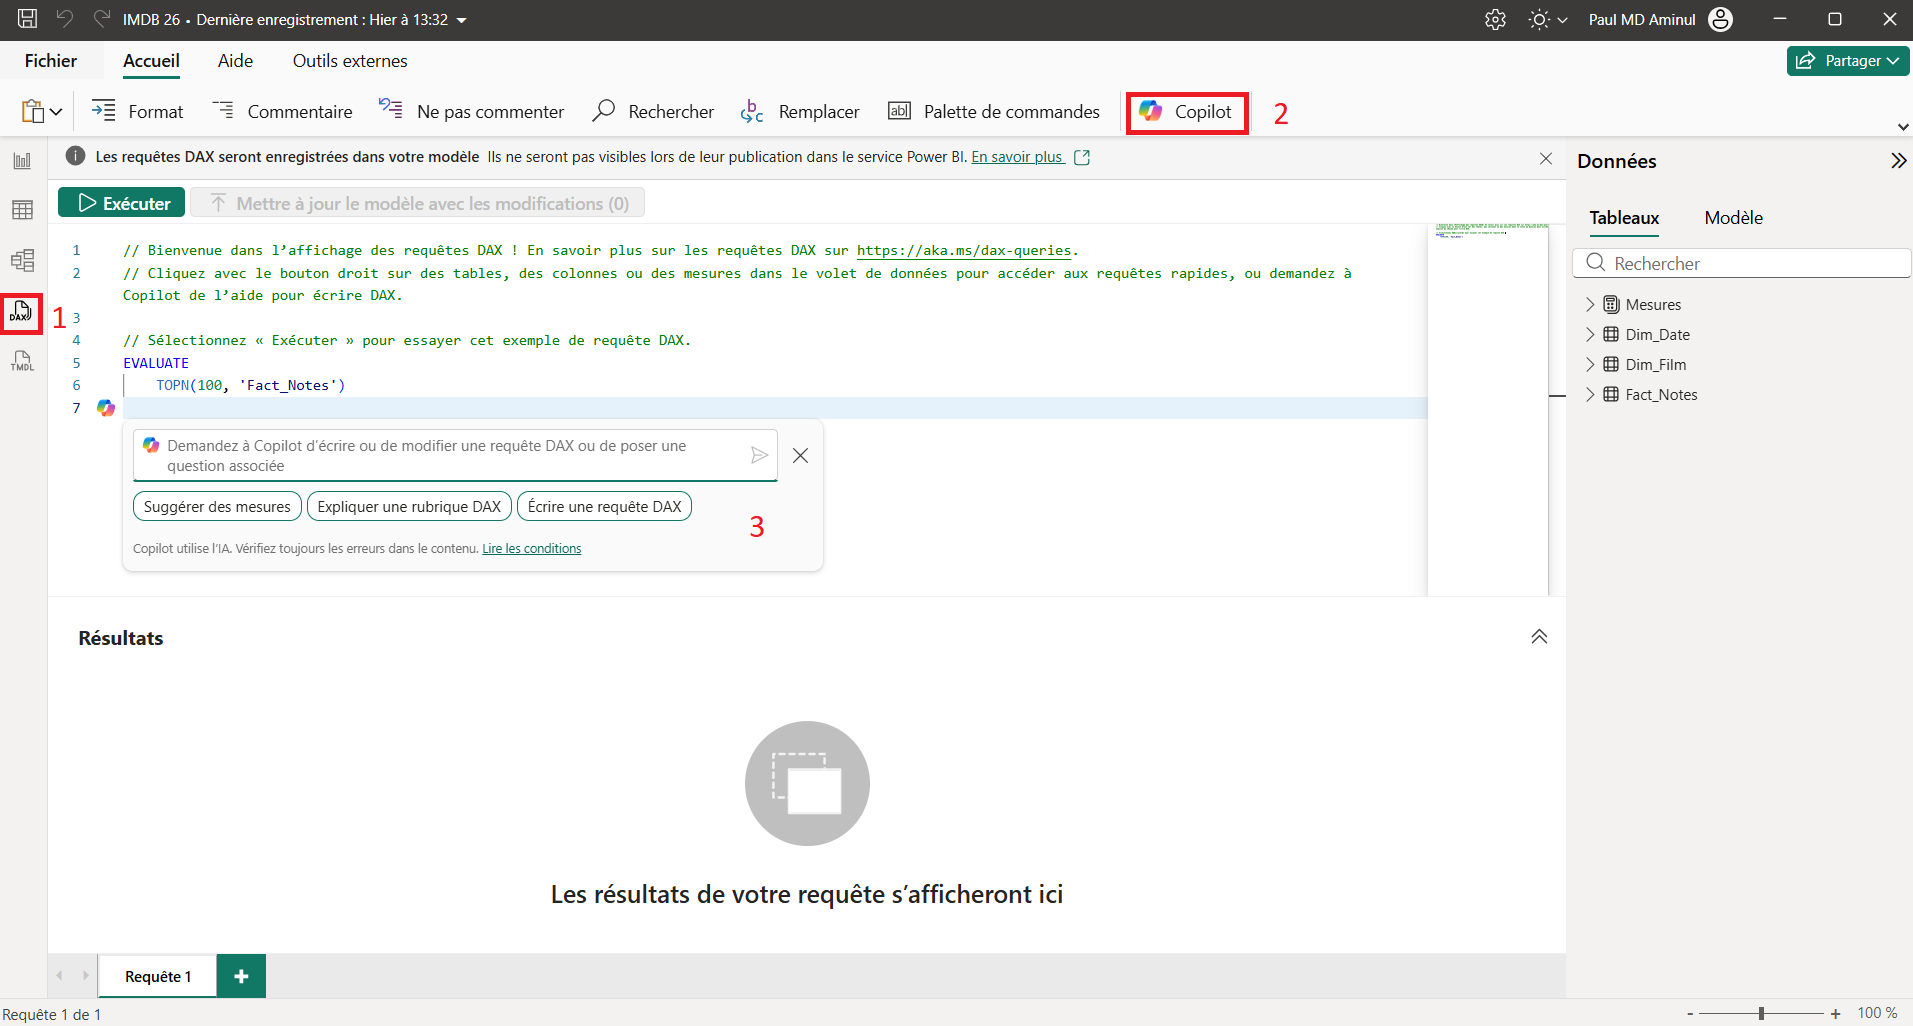
Task: Click the Save icon in title bar
Action: point(28,19)
